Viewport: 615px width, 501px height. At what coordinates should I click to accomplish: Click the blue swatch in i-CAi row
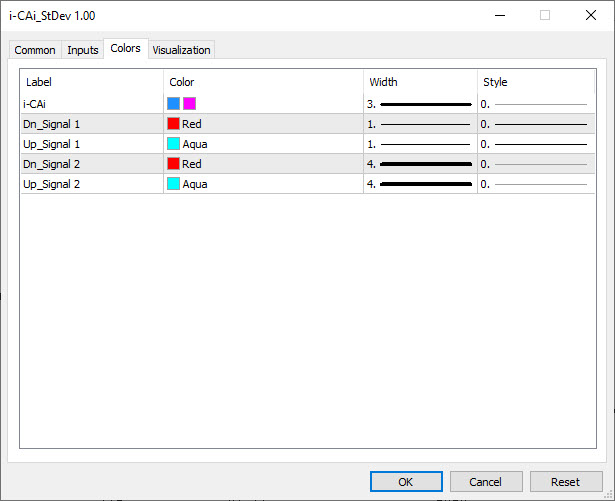[x=173, y=104]
